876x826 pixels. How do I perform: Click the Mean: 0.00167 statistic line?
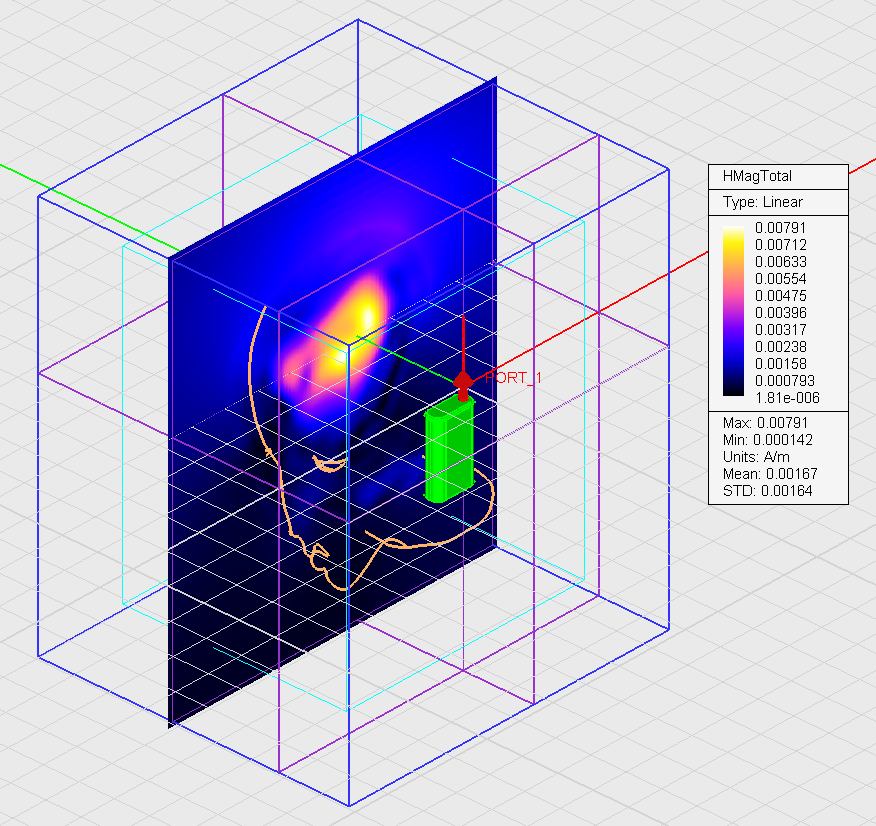766,473
